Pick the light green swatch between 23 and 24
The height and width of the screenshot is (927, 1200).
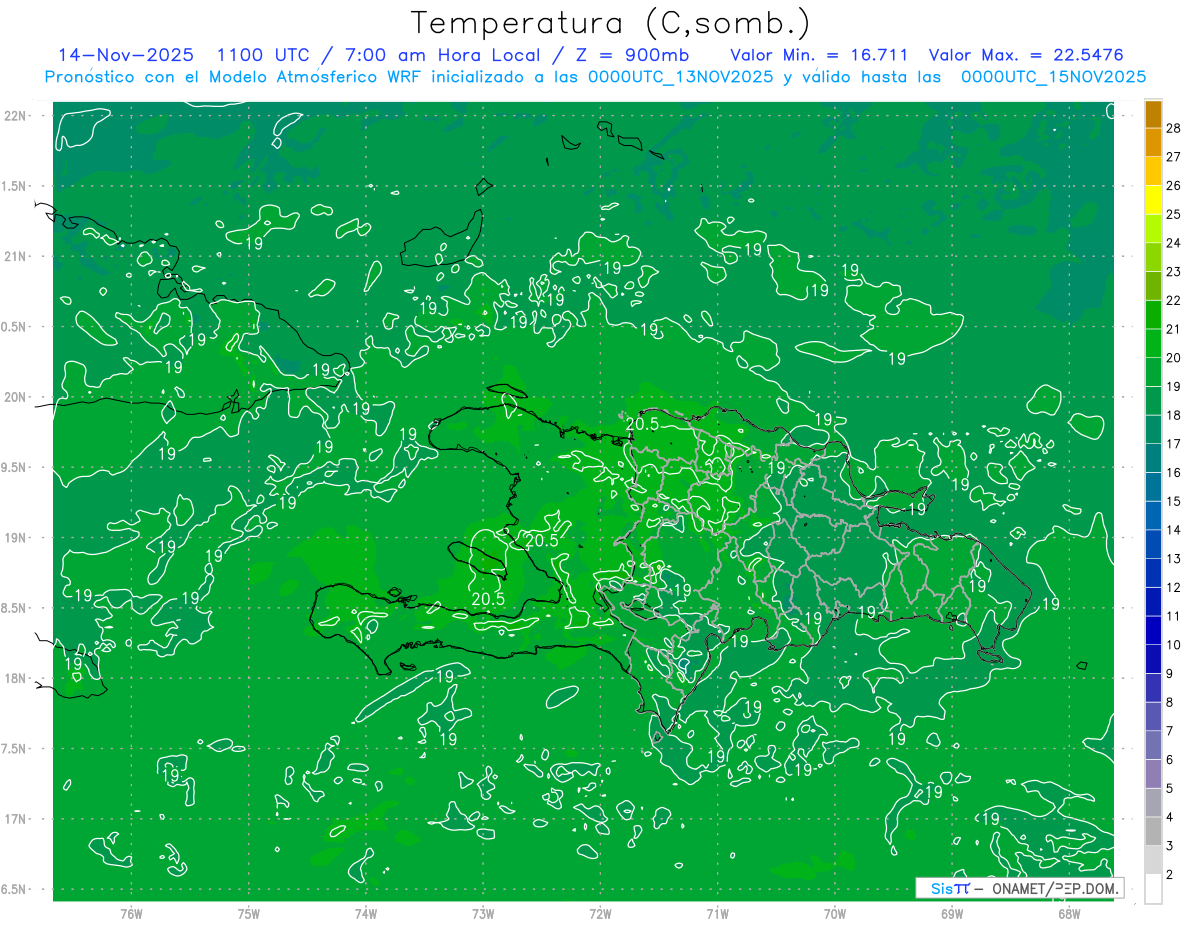click(x=1153, y=258)
